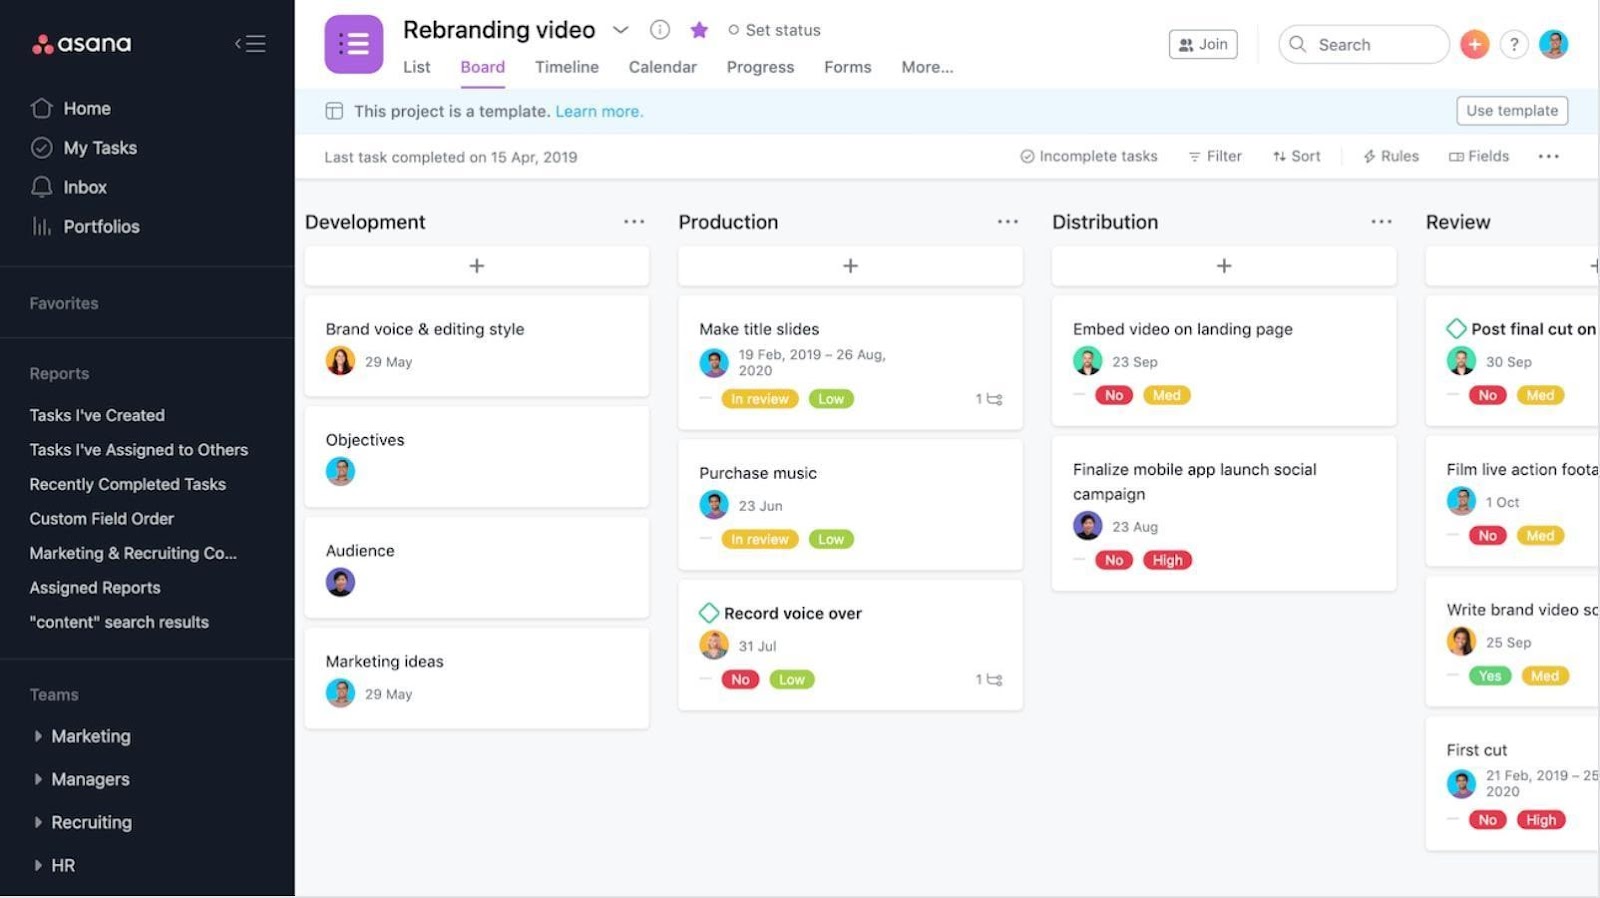Collapse the sidebar with the hamburger arrow icon
The width and height of the screenshot is (1600, 898).
point(250,44)
